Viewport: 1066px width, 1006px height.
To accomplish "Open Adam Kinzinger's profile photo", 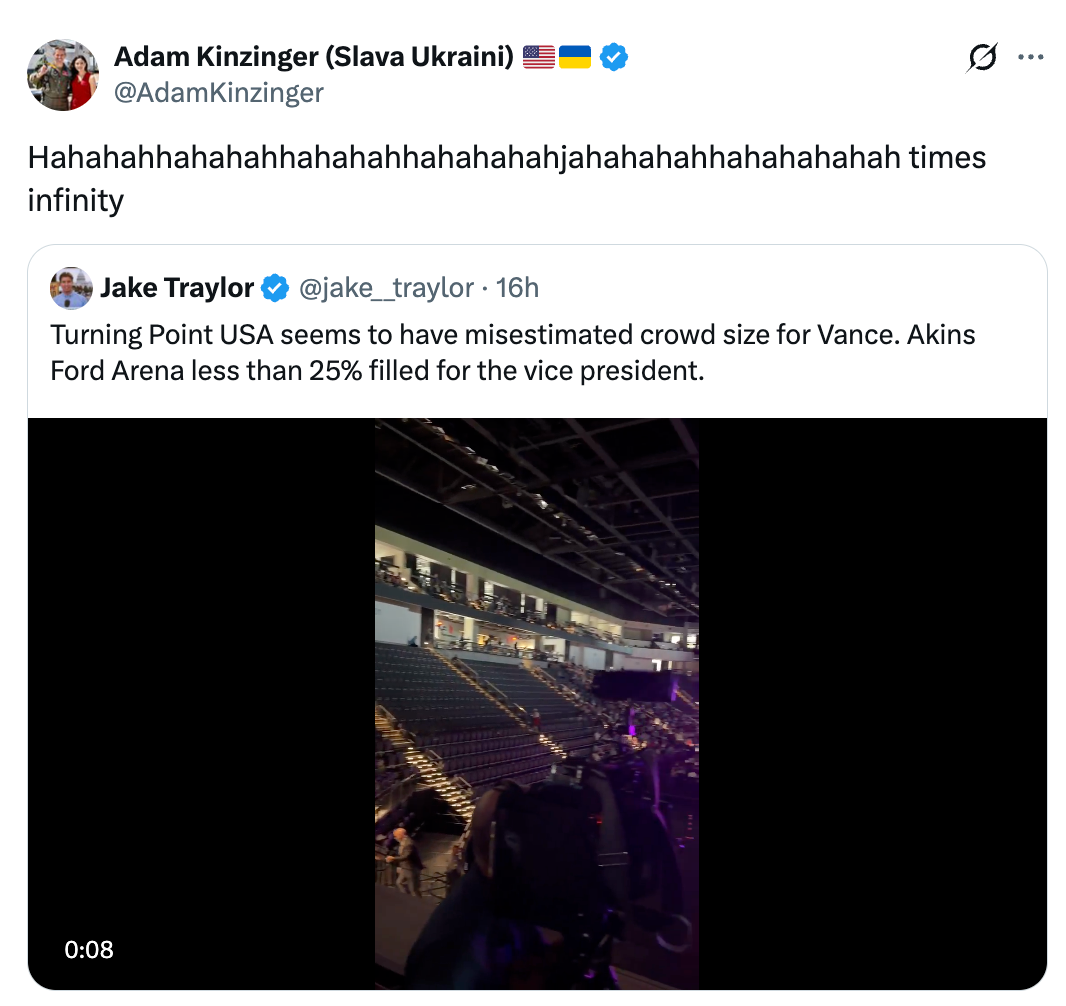I will pos(63,75).
